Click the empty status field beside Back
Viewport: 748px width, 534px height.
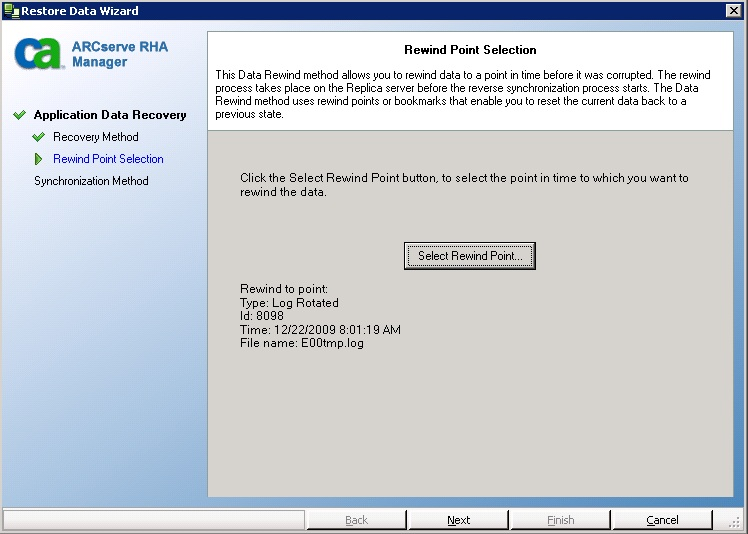coord(154,520)
